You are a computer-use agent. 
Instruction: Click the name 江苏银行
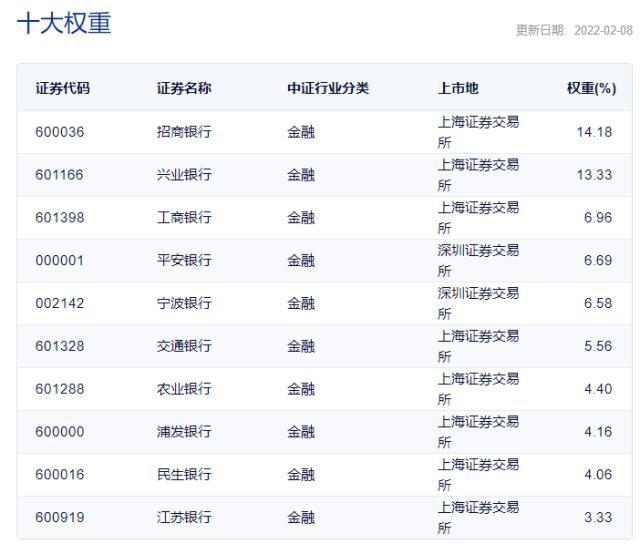(x=184, y=517)
